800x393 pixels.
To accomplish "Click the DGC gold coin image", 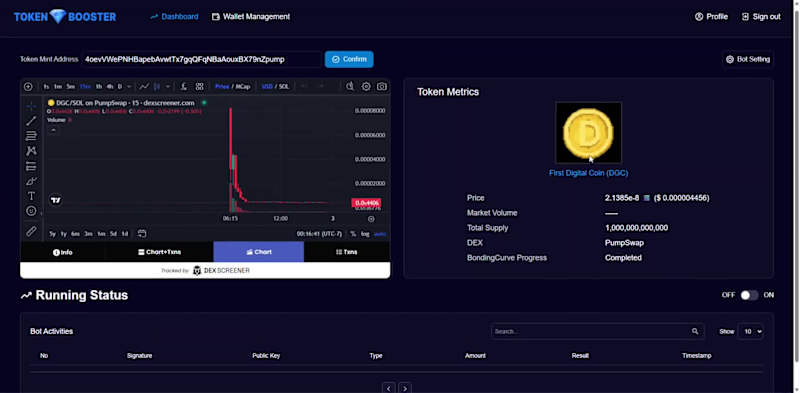I will point(588,133).
